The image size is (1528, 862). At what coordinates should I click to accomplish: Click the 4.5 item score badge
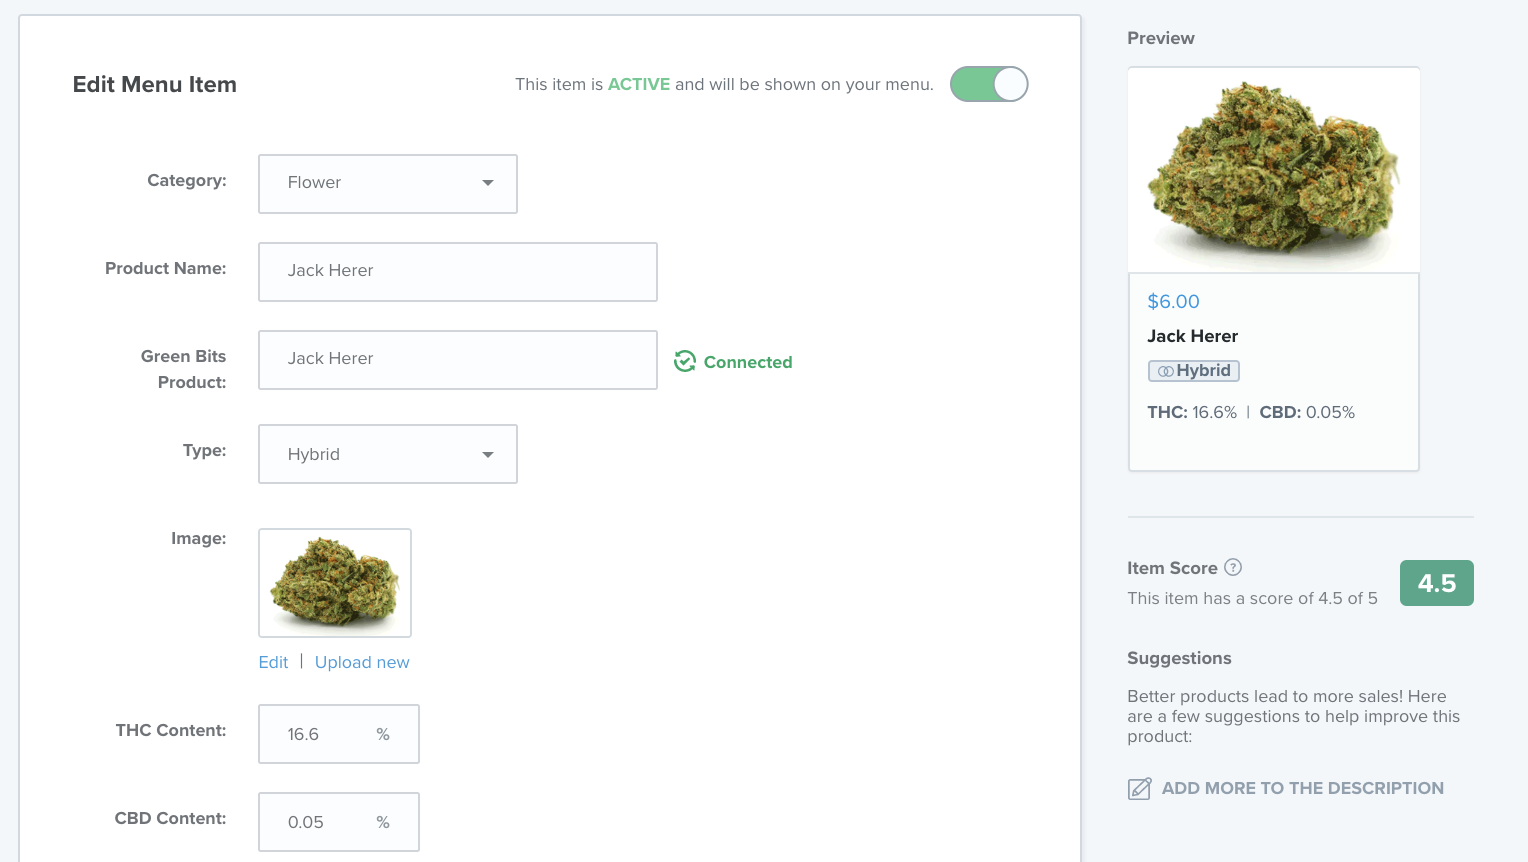[x=1437, y=583]
